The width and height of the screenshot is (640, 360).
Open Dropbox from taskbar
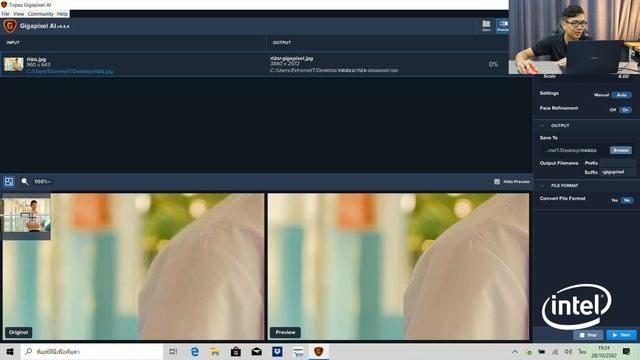277,351
